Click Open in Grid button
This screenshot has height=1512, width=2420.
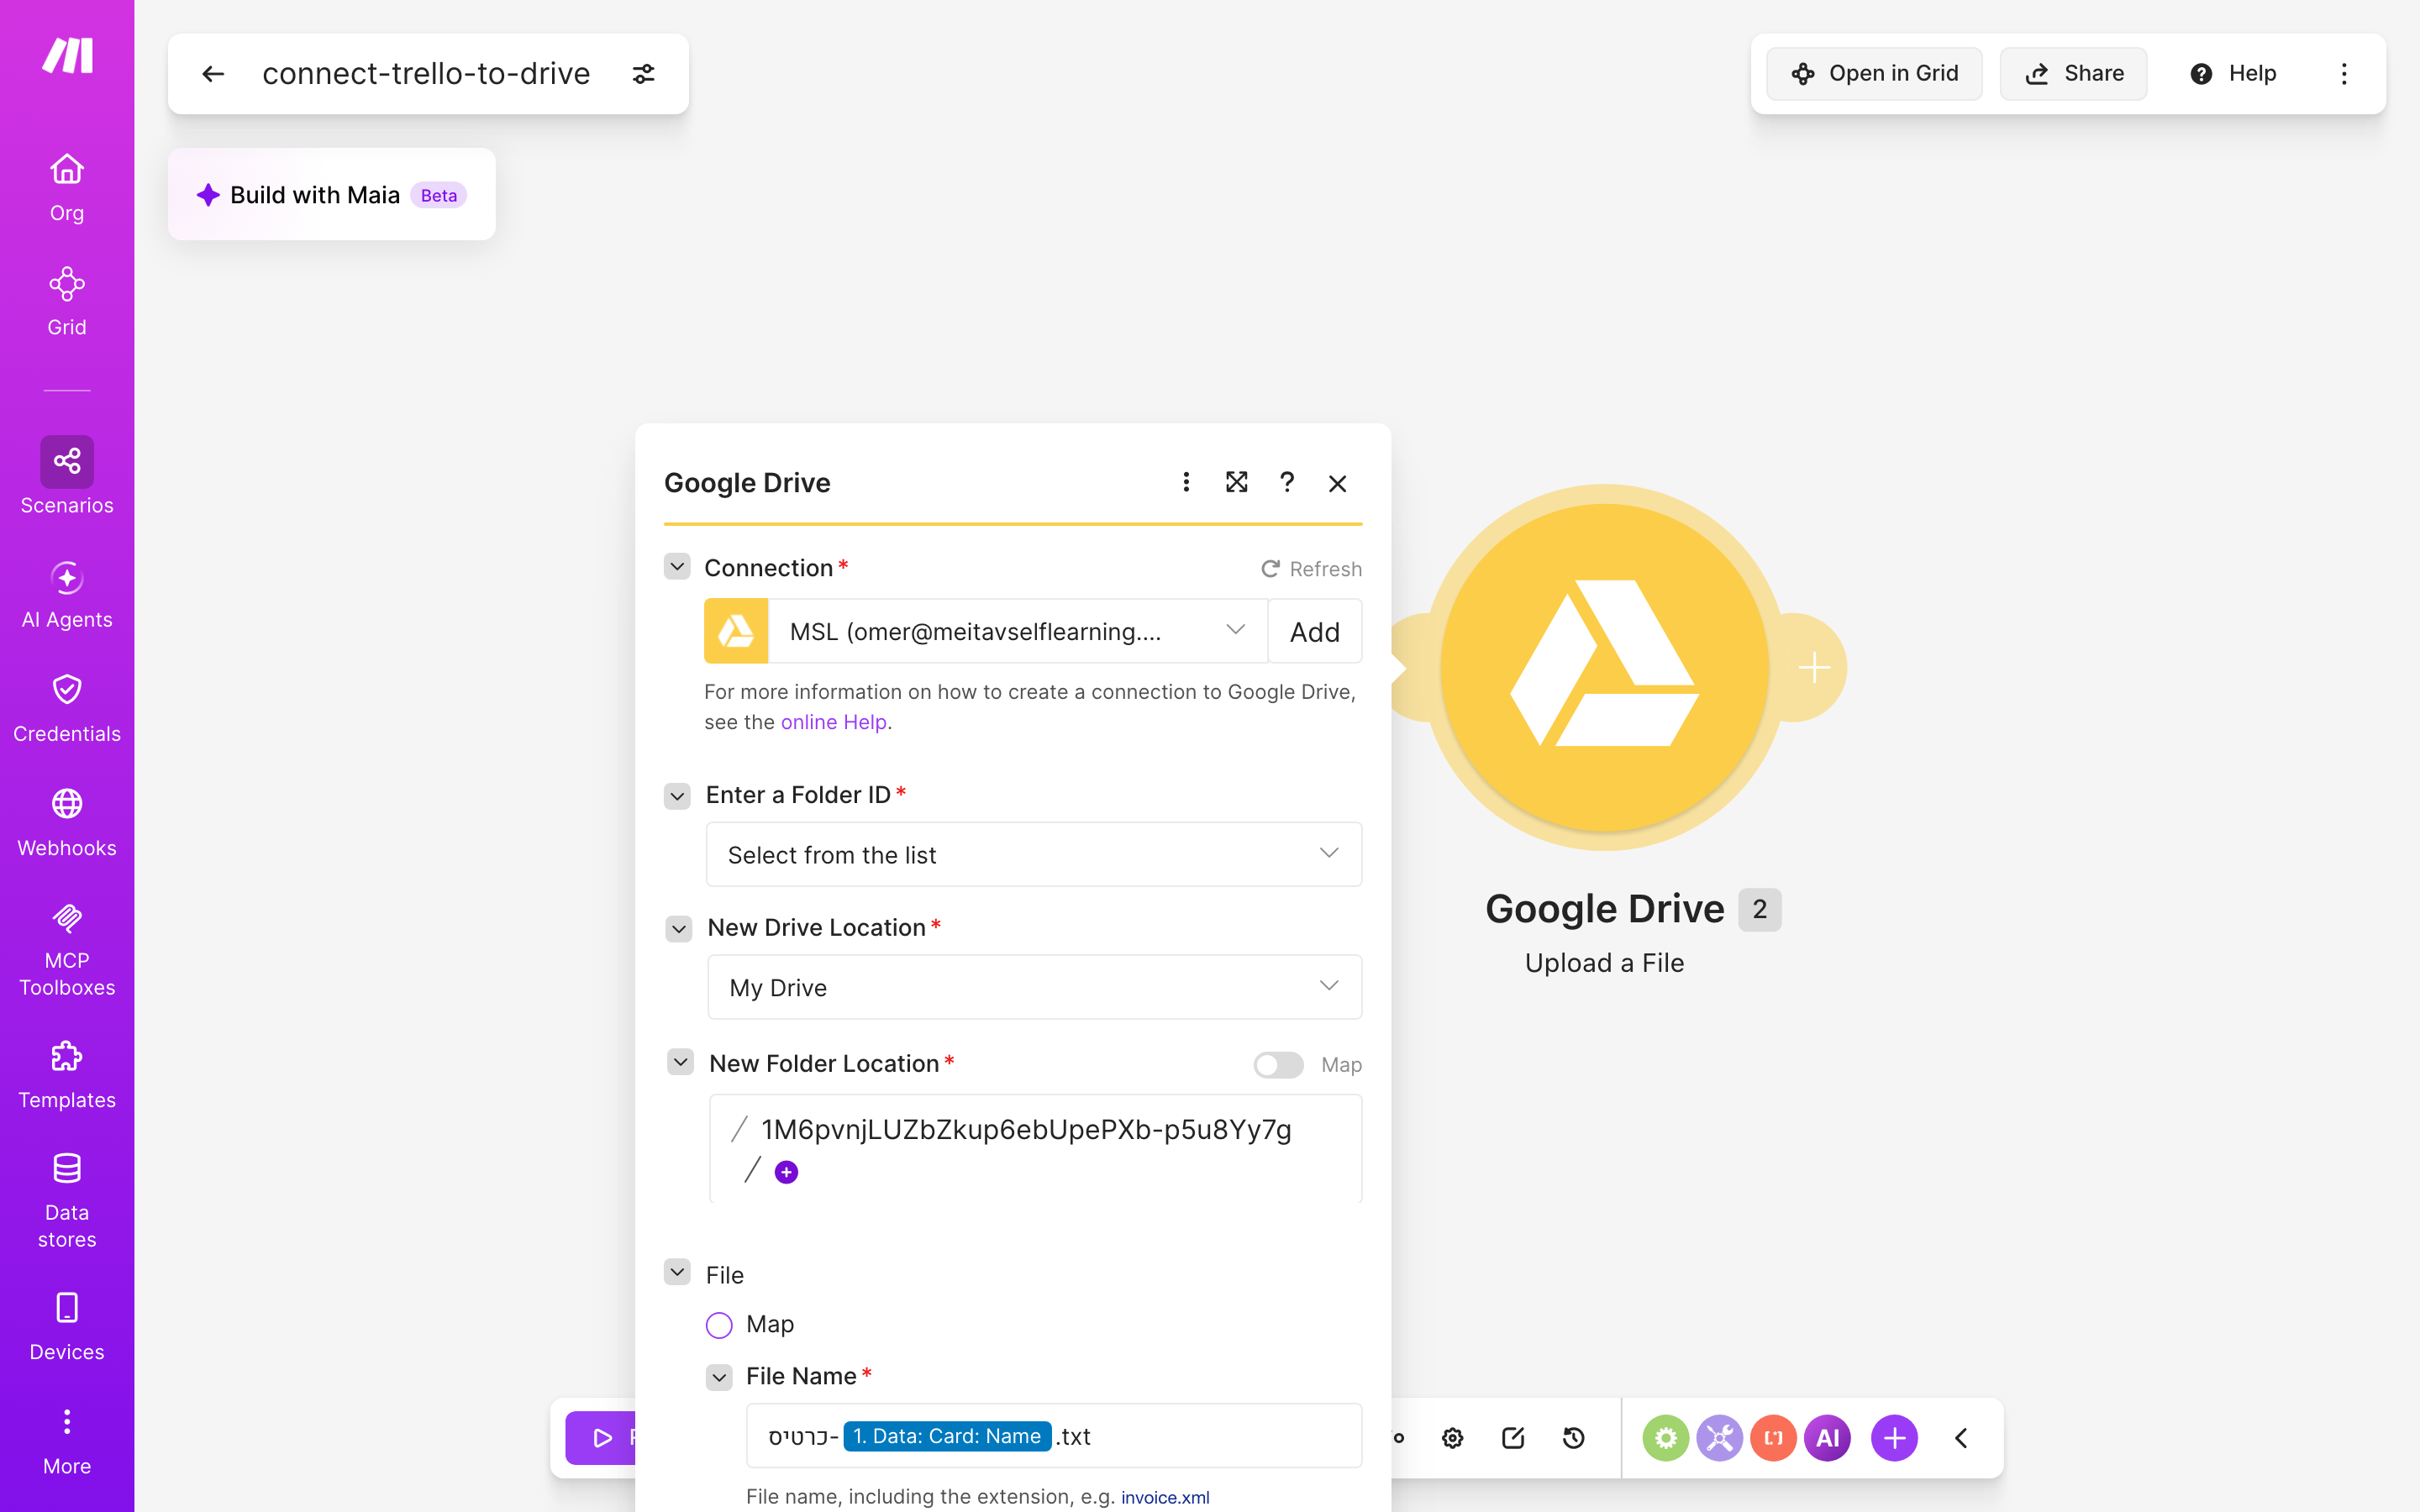pyautogui.click(x=1874, y=74)
